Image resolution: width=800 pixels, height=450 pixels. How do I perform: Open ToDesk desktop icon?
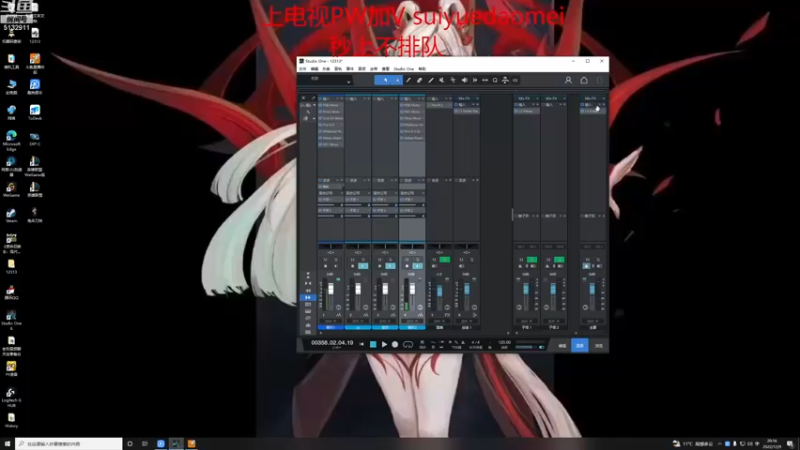point(35,113)
